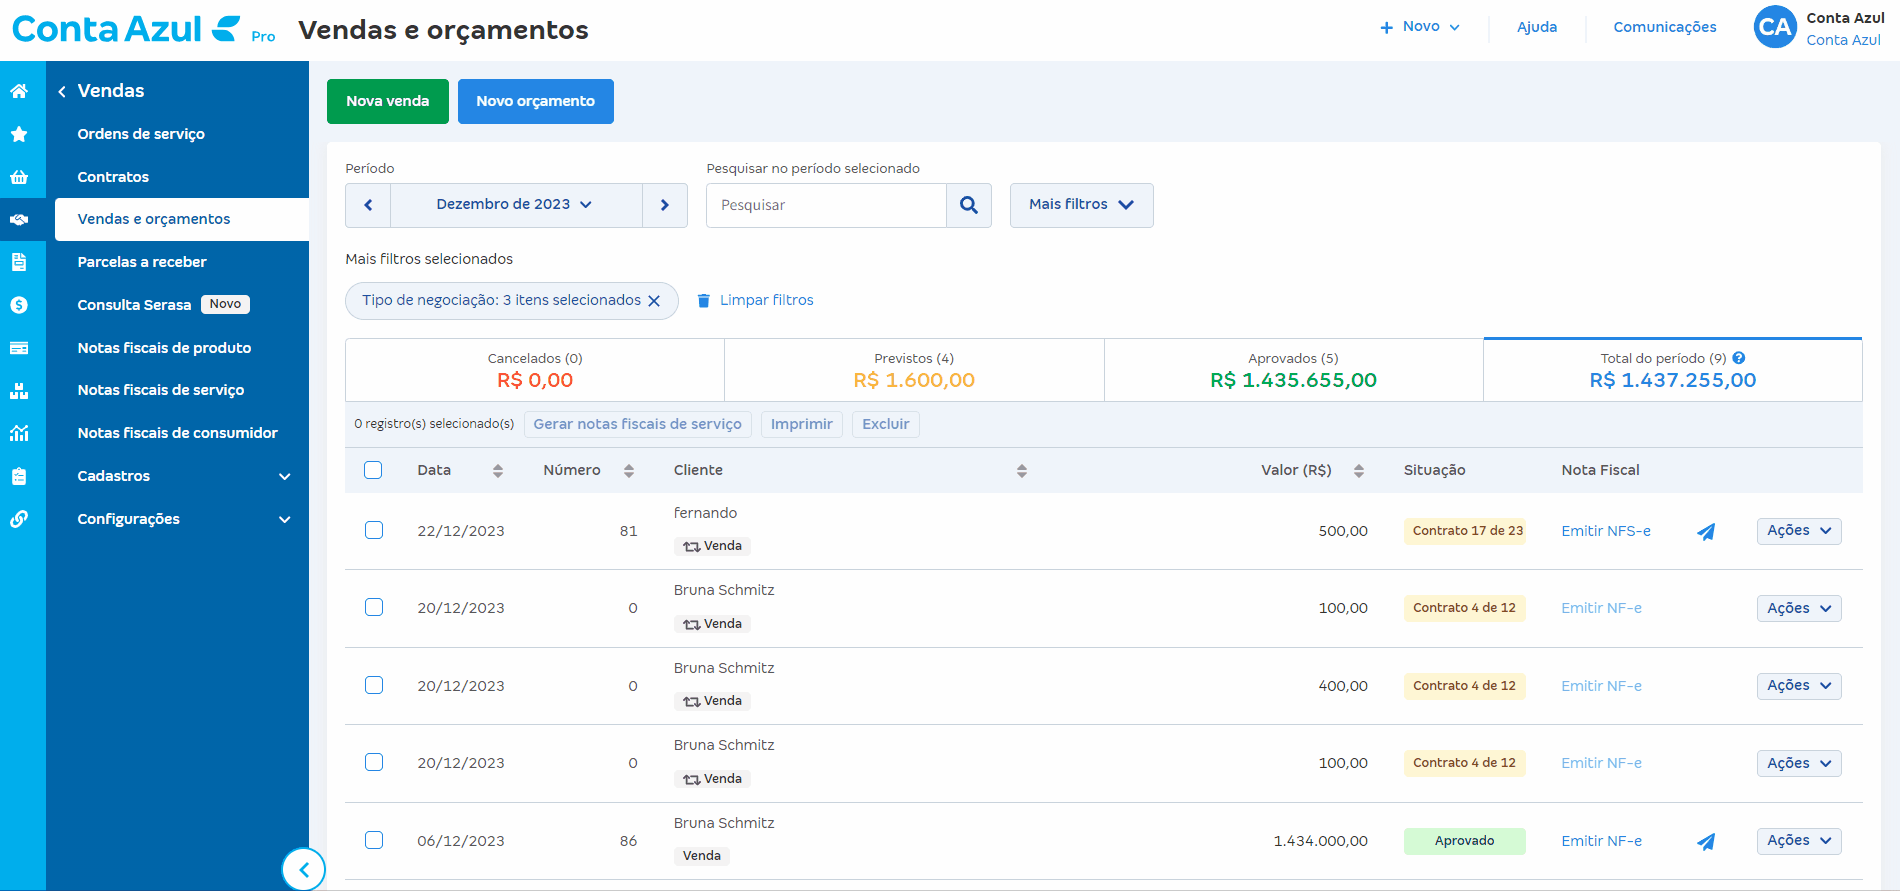The width and height of the screenshot is (1900, 891).
Task: Click Emitir NFS-e link for fernando
Action: coord(1606,531)
